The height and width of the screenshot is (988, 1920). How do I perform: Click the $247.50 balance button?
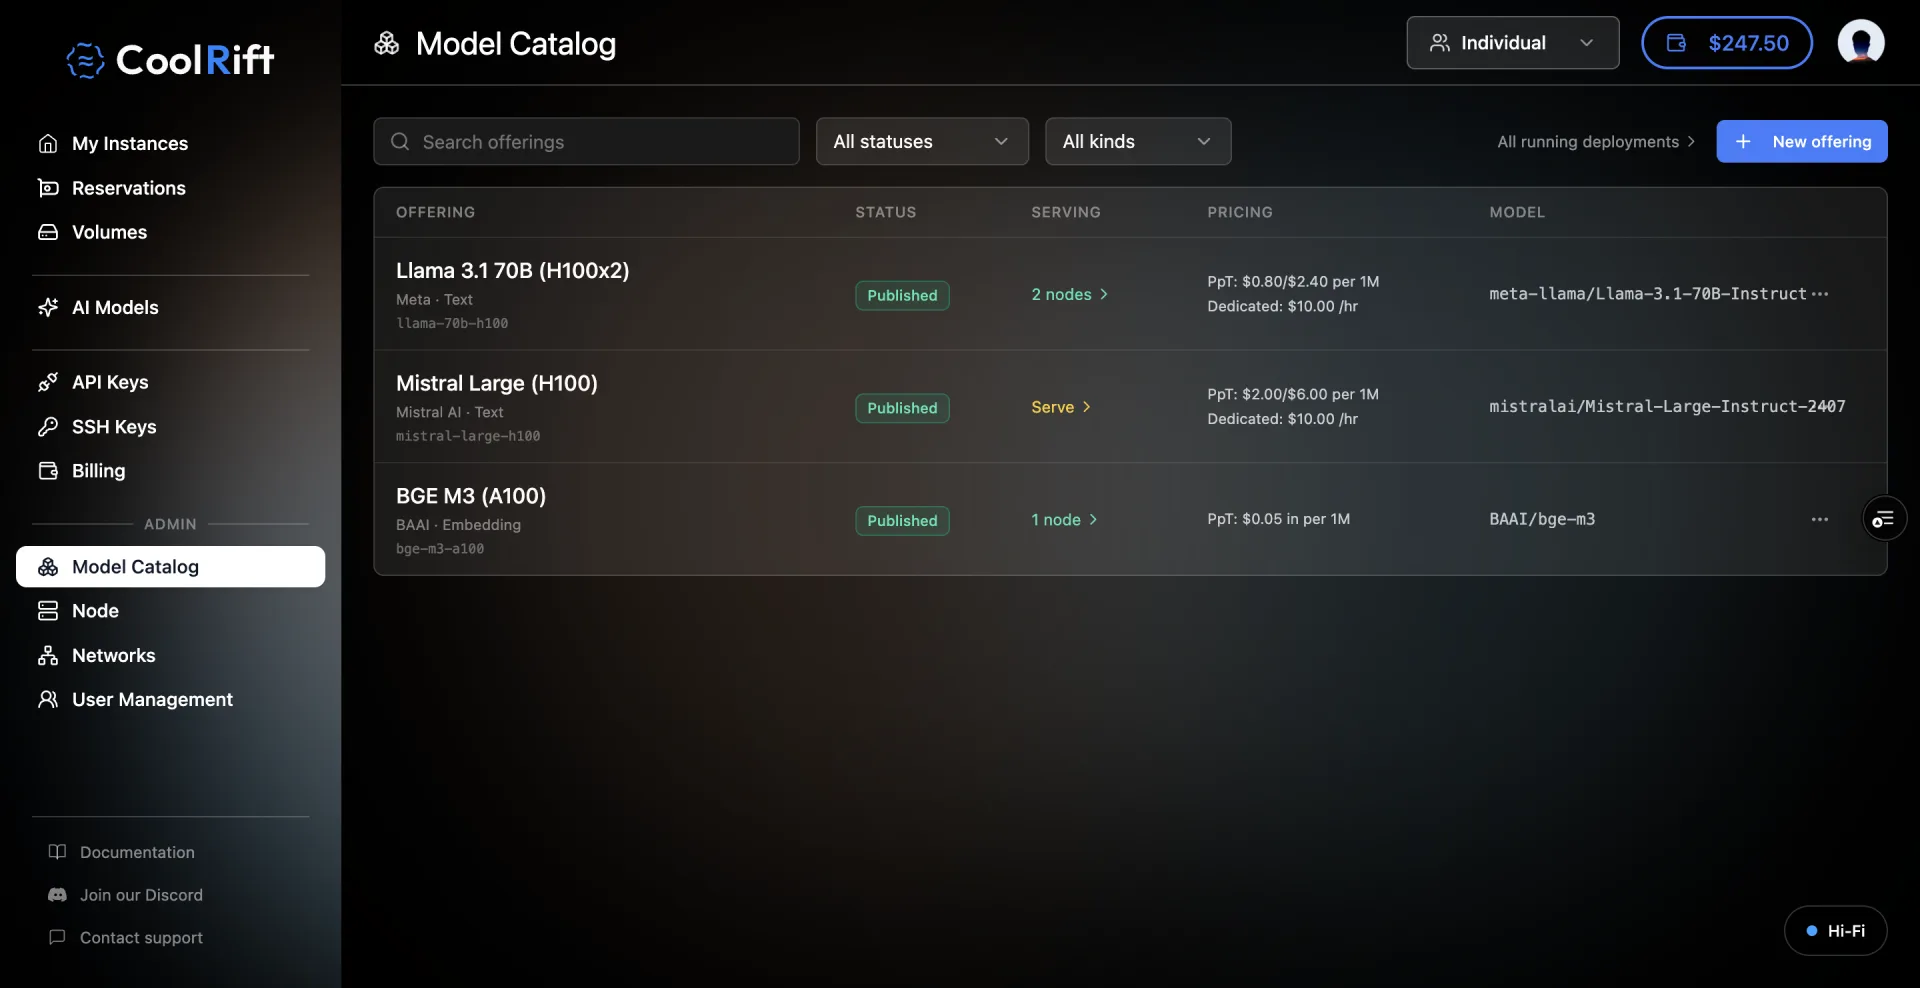point(1726,43)
